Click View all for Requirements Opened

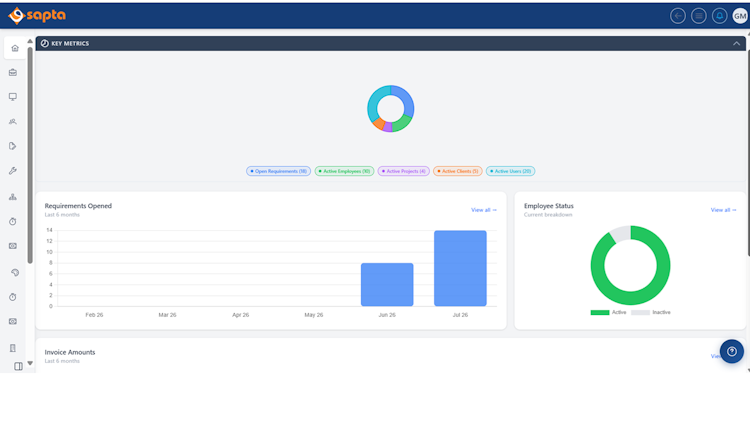click(x=484, y=210)
